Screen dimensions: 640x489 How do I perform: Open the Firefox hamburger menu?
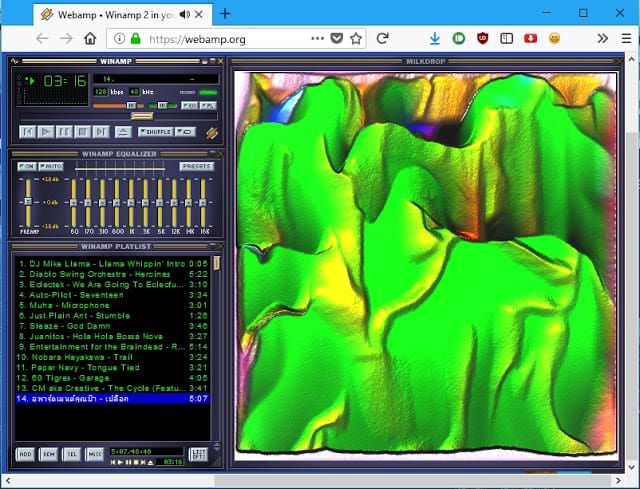(626, 39)
